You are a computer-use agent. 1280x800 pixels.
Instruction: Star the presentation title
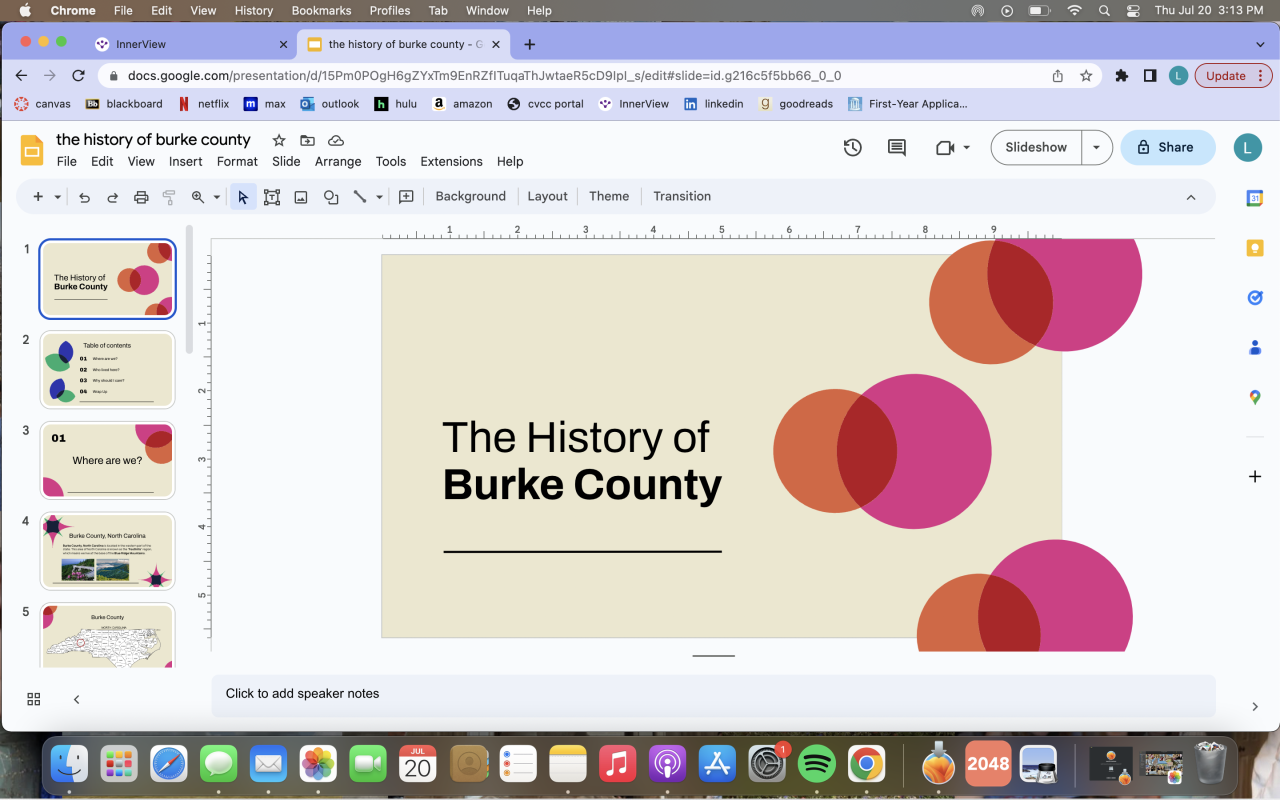(x=279, y=140)
